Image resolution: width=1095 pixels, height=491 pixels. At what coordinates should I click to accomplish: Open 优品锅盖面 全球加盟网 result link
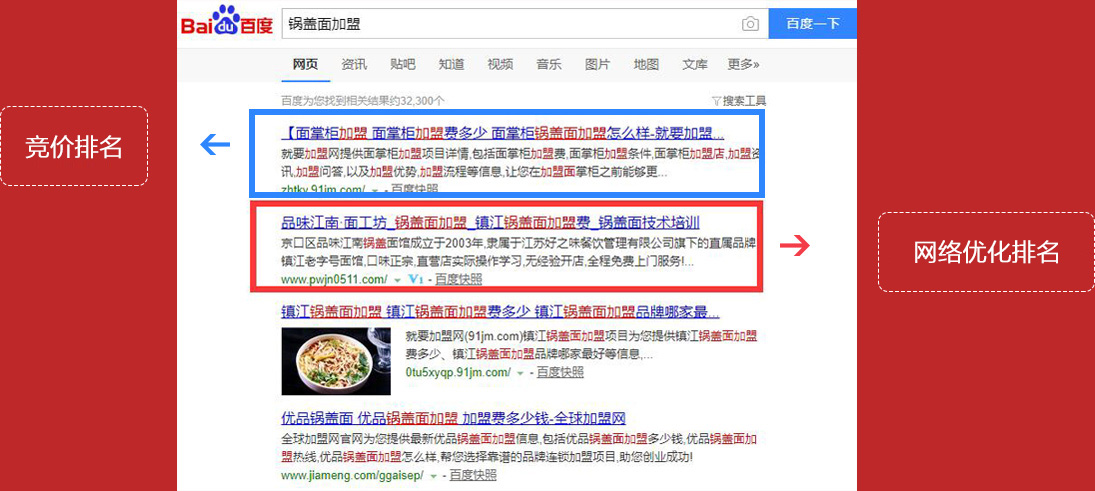tap(453, 419)
